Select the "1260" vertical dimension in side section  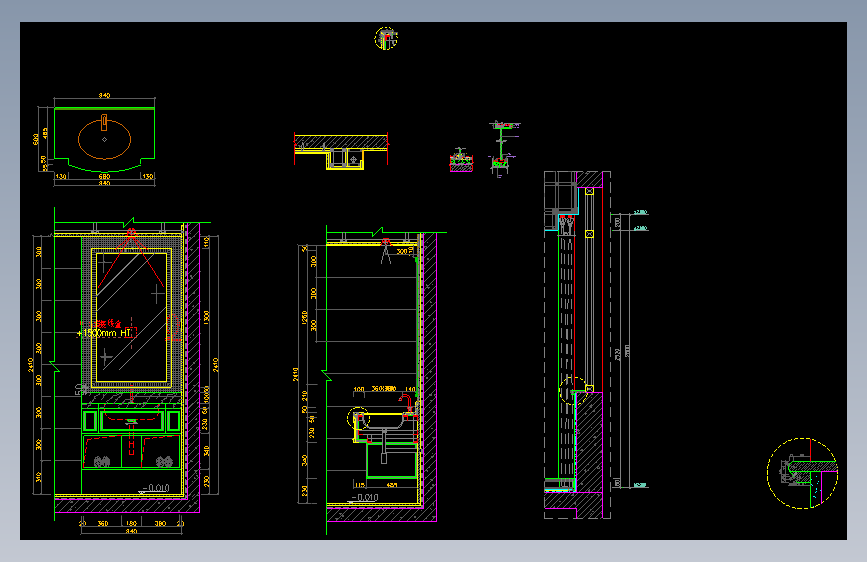305,318
